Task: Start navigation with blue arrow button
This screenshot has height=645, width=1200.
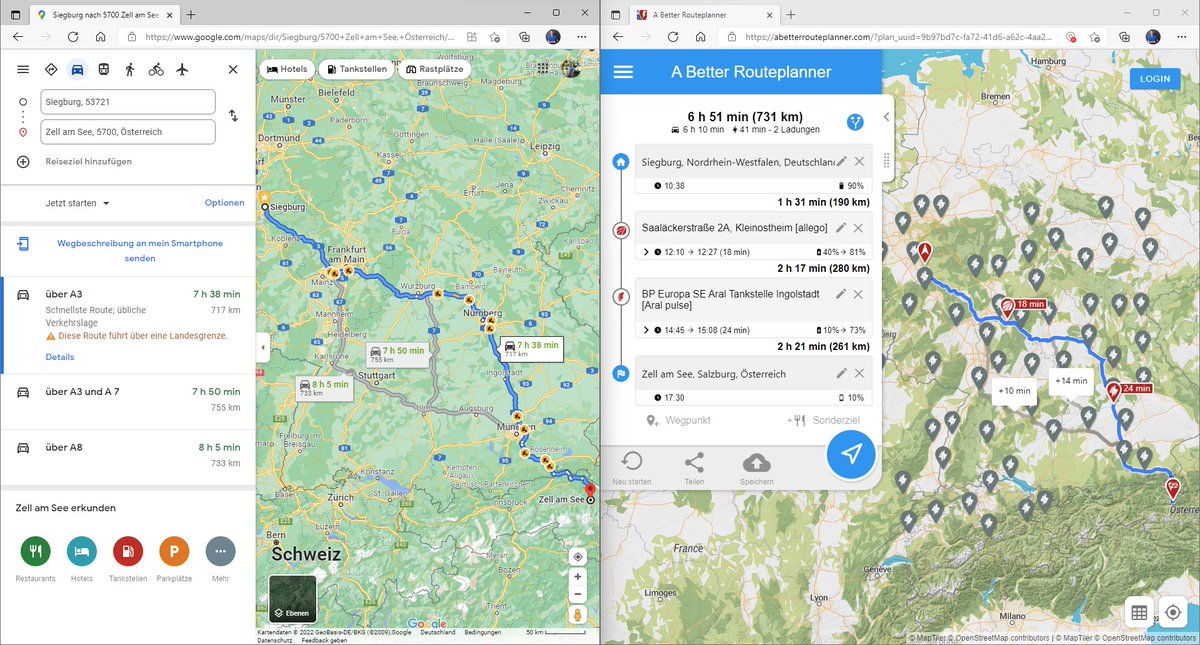Action: (x=851, y=454)
